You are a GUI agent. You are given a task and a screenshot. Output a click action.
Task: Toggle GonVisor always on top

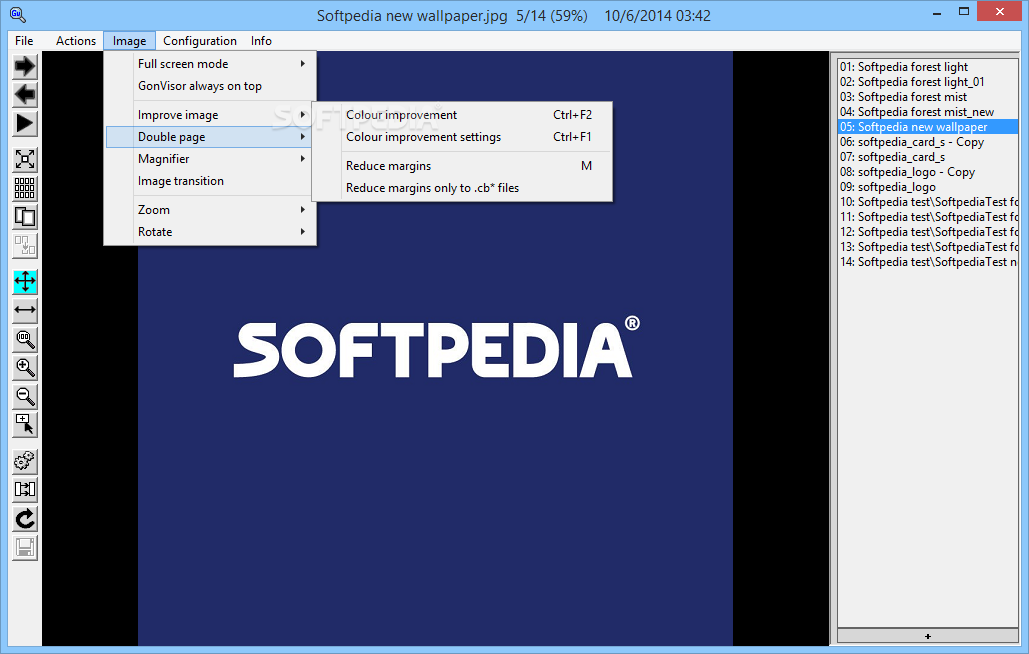point(211,86)
